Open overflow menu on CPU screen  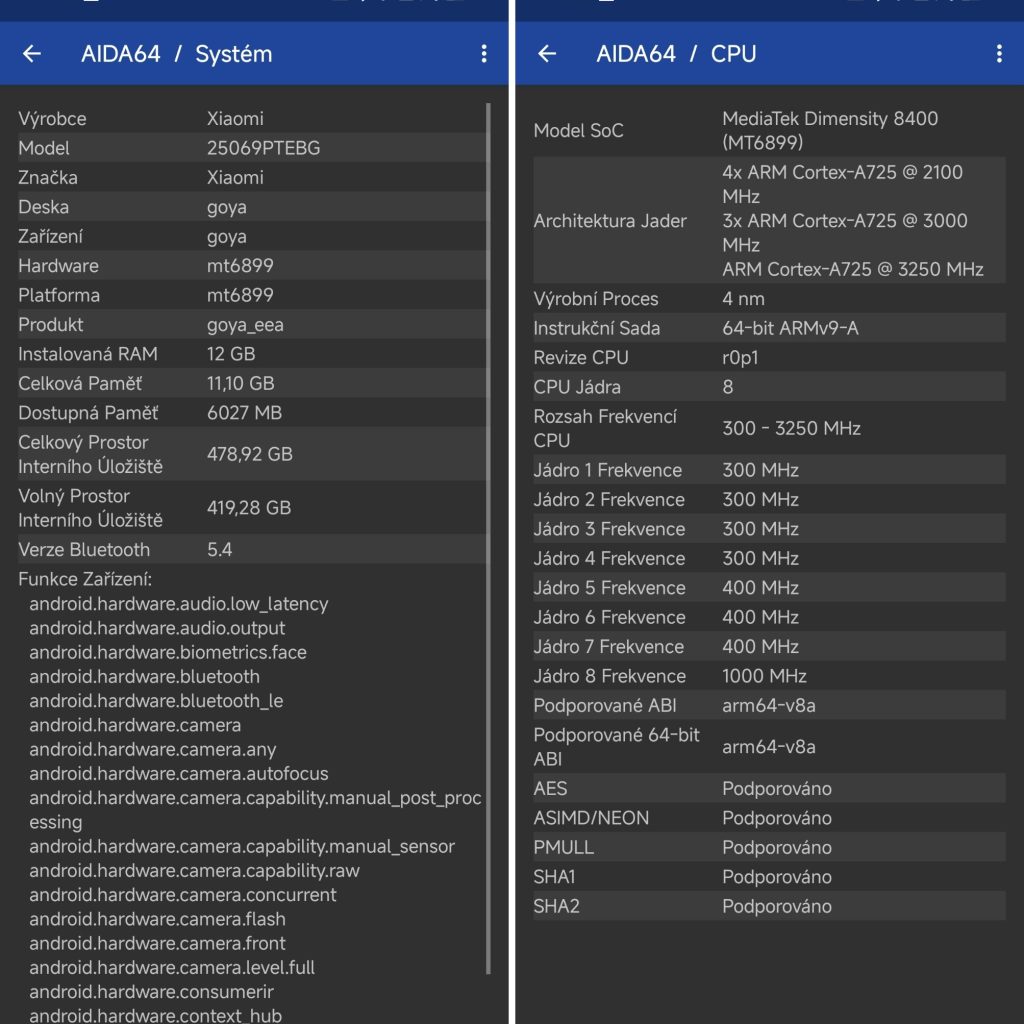[x=999, y=54]
